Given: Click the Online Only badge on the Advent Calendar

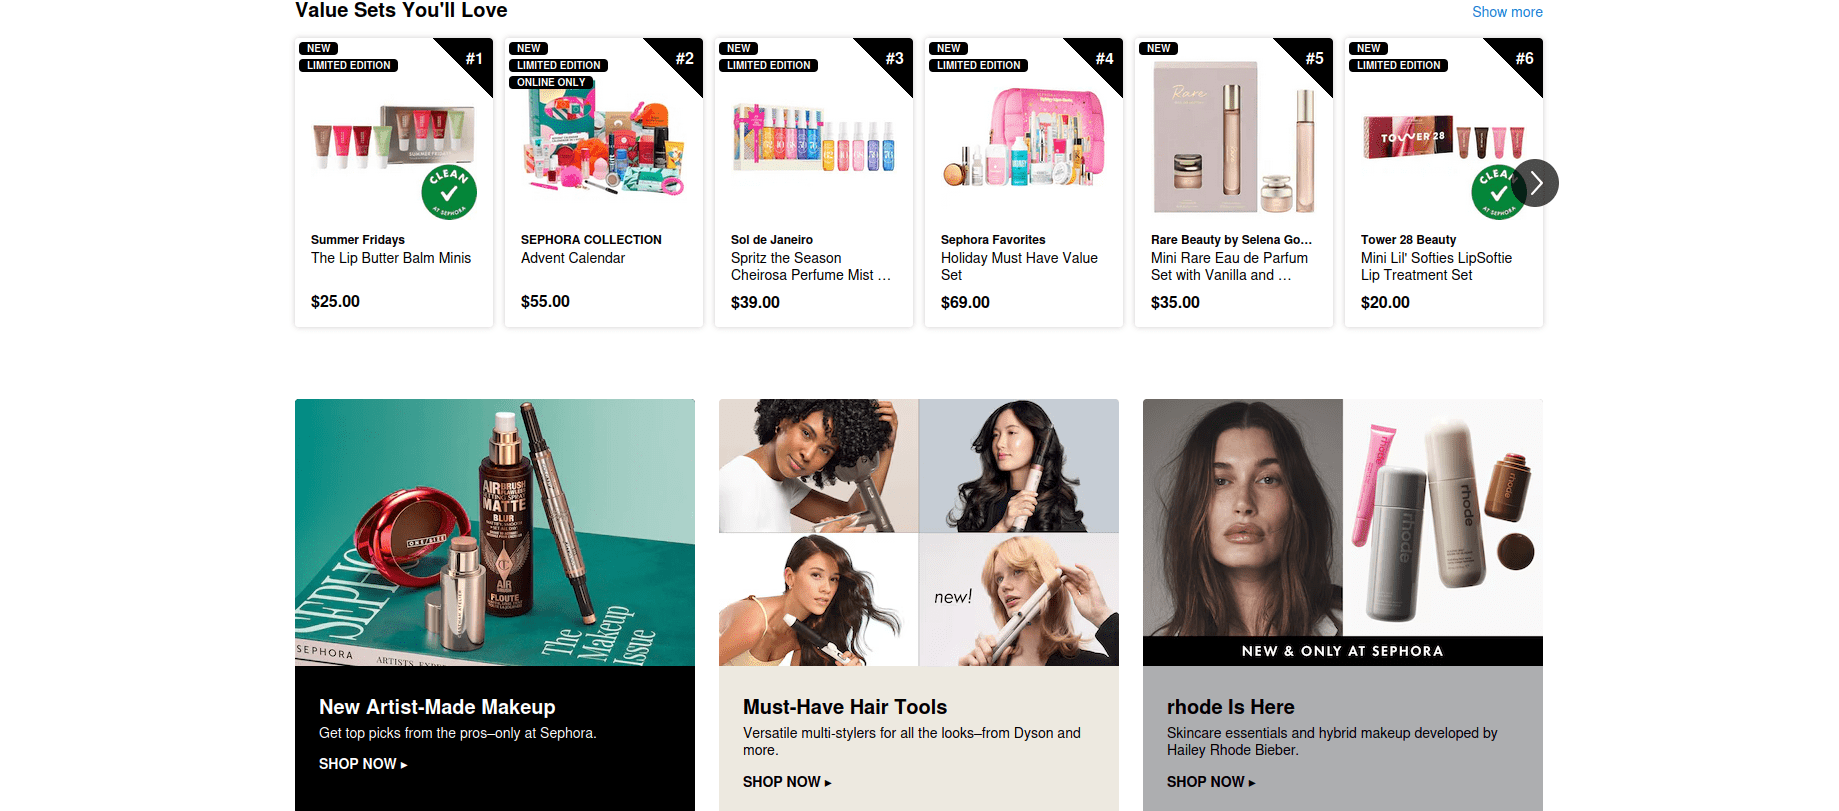Looking at the screenshot, I should (x=551, y=82).
